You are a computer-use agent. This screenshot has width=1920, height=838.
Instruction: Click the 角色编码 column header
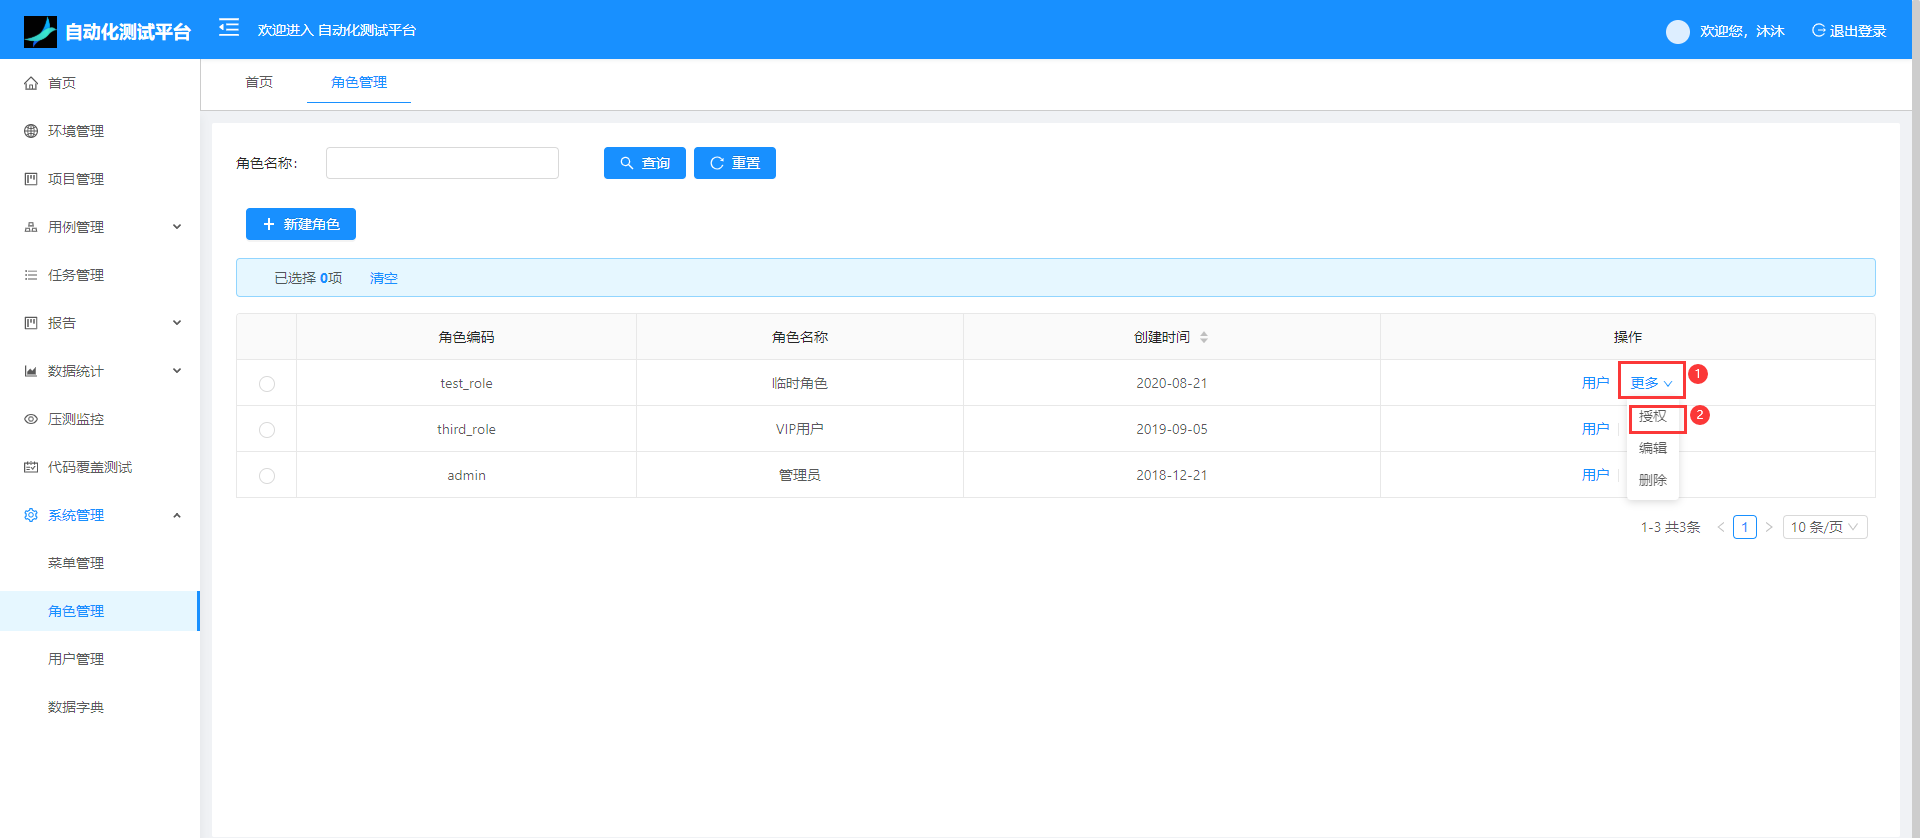[x=466, y=337]
